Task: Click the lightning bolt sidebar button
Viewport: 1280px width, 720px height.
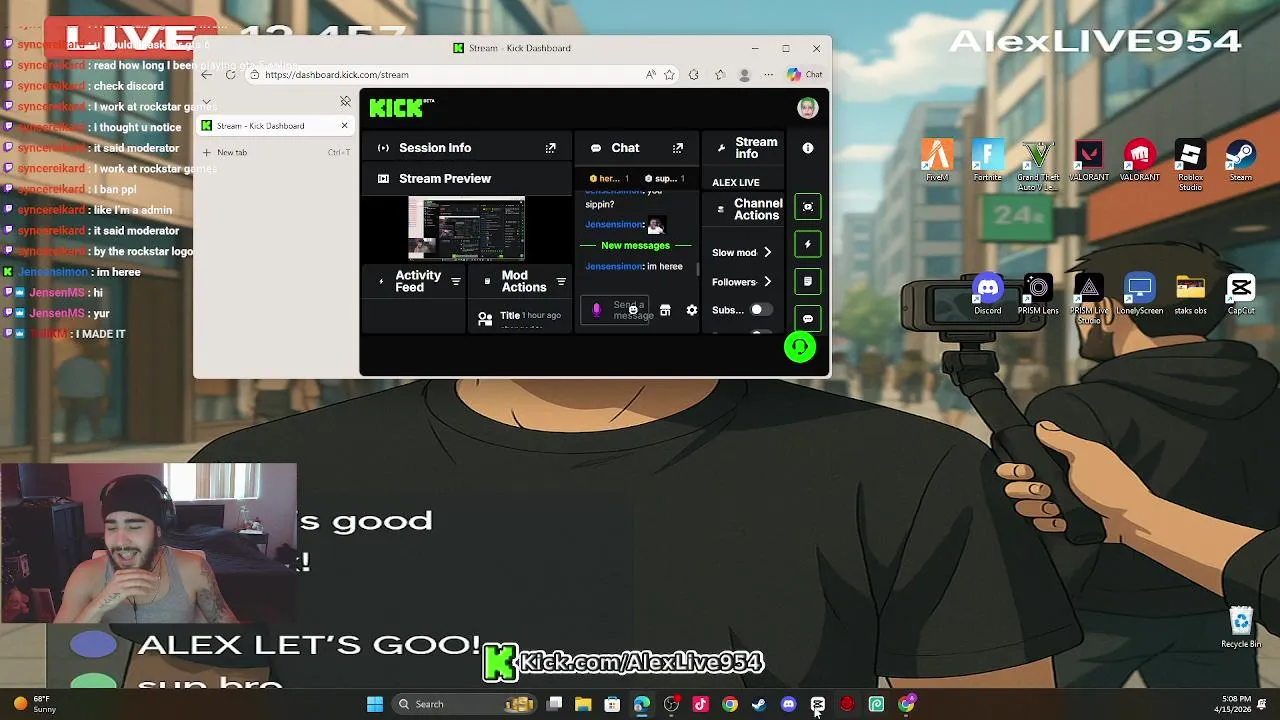Action: 808,244
